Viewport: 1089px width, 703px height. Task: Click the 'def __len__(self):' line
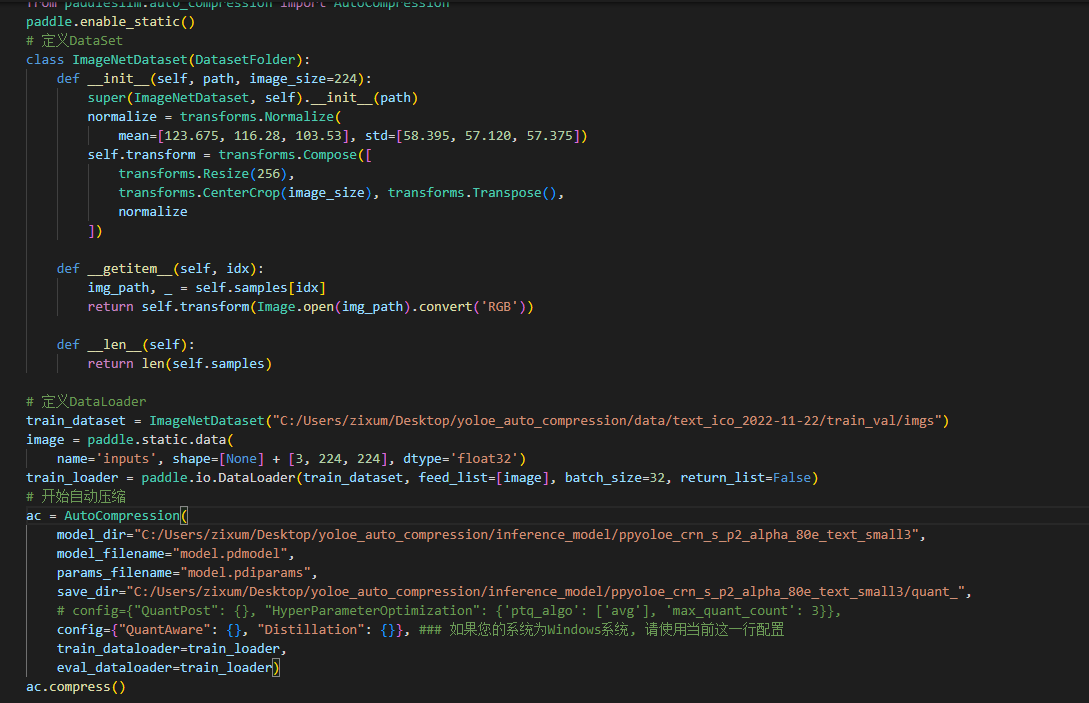click(126, 345)
